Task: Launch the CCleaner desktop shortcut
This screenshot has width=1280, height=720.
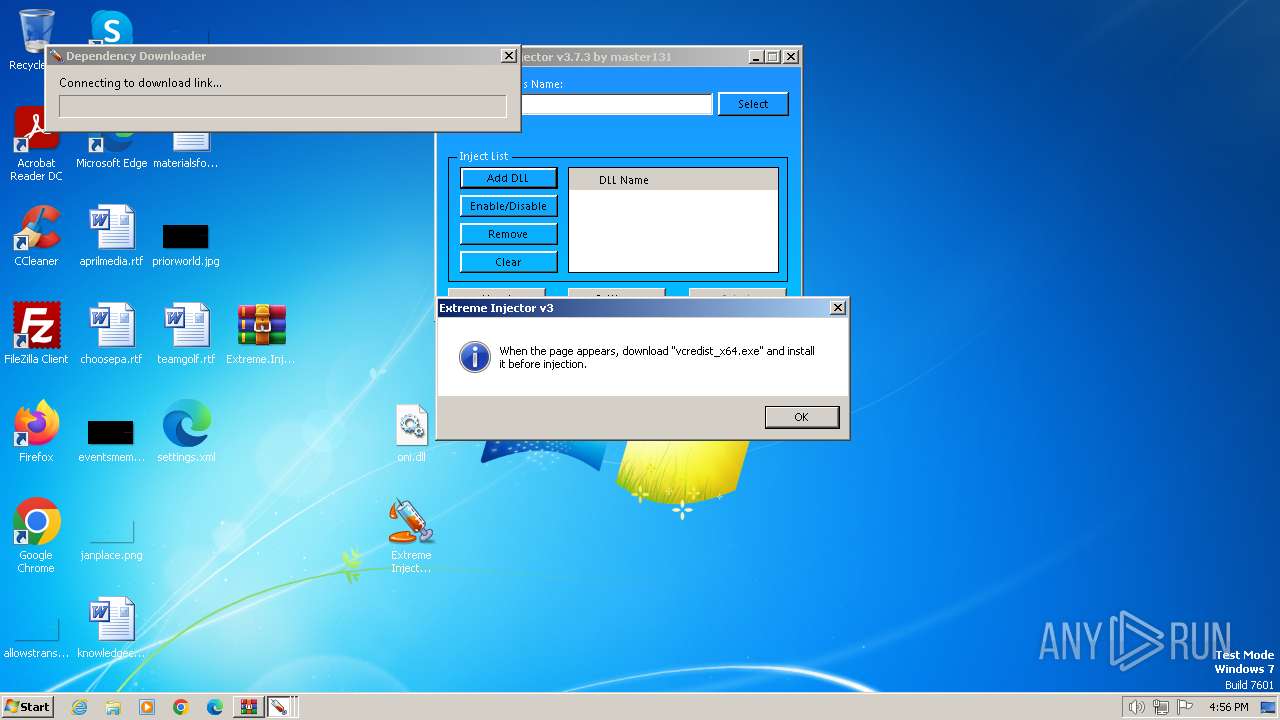Action: pyautogui.click(x=36, y=237)
